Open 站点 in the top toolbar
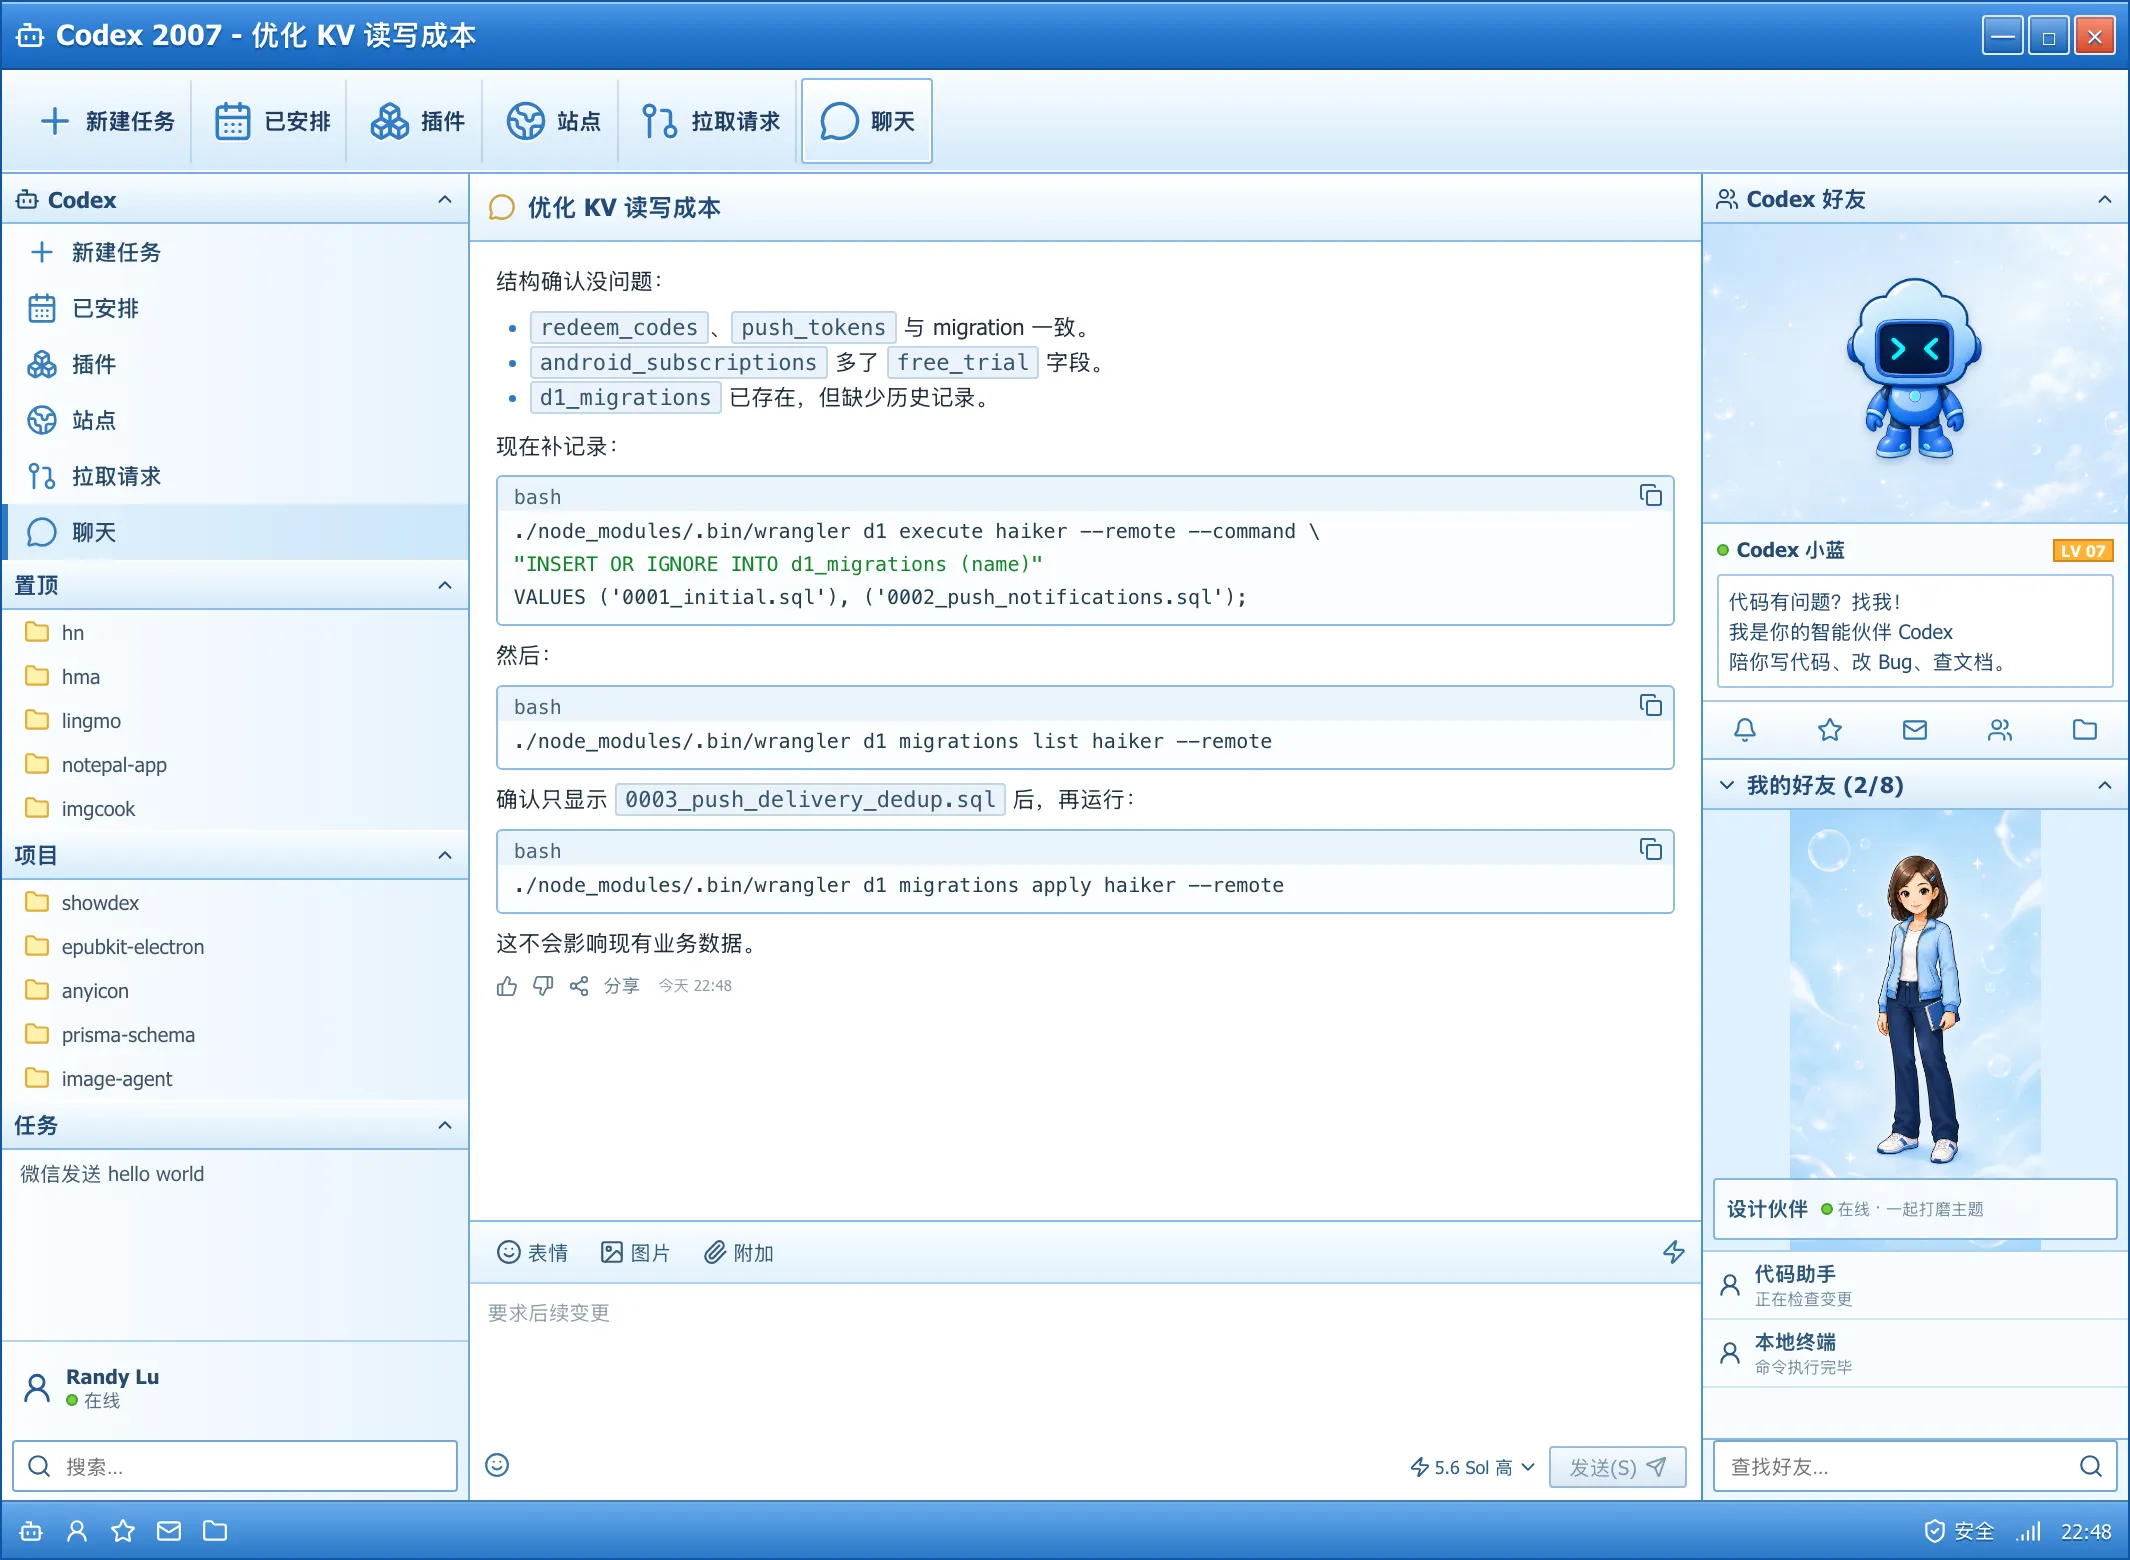 (x=553, y=121)
